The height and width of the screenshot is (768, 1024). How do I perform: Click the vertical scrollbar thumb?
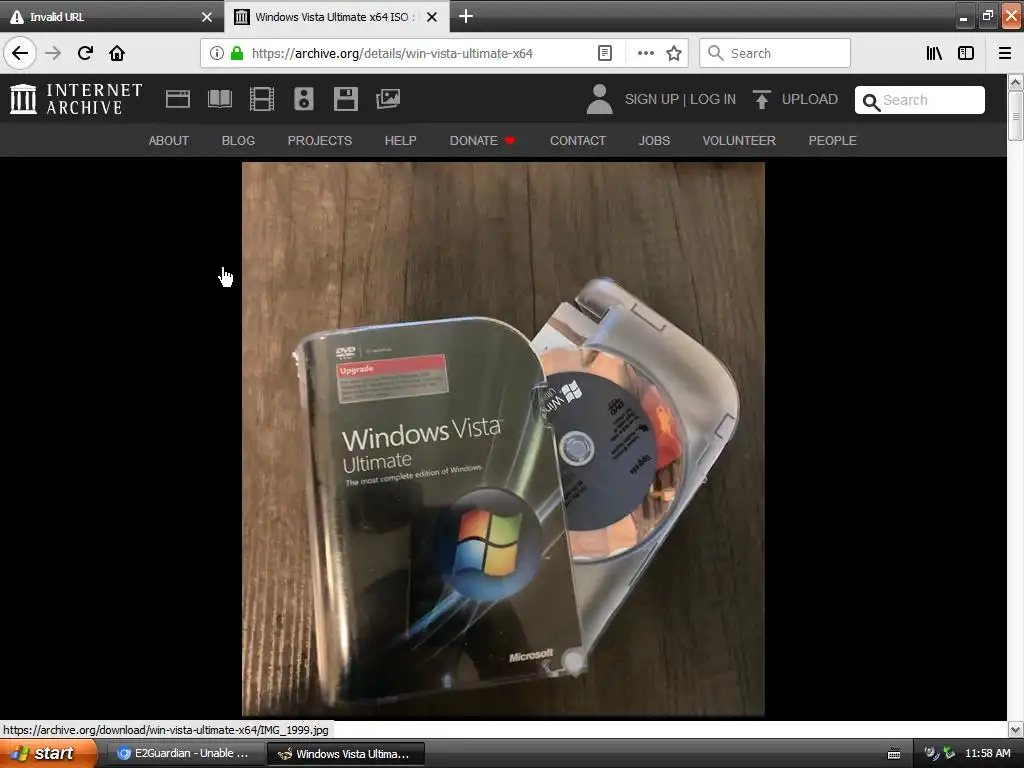pyautogui.click(x=1015, y=116)
